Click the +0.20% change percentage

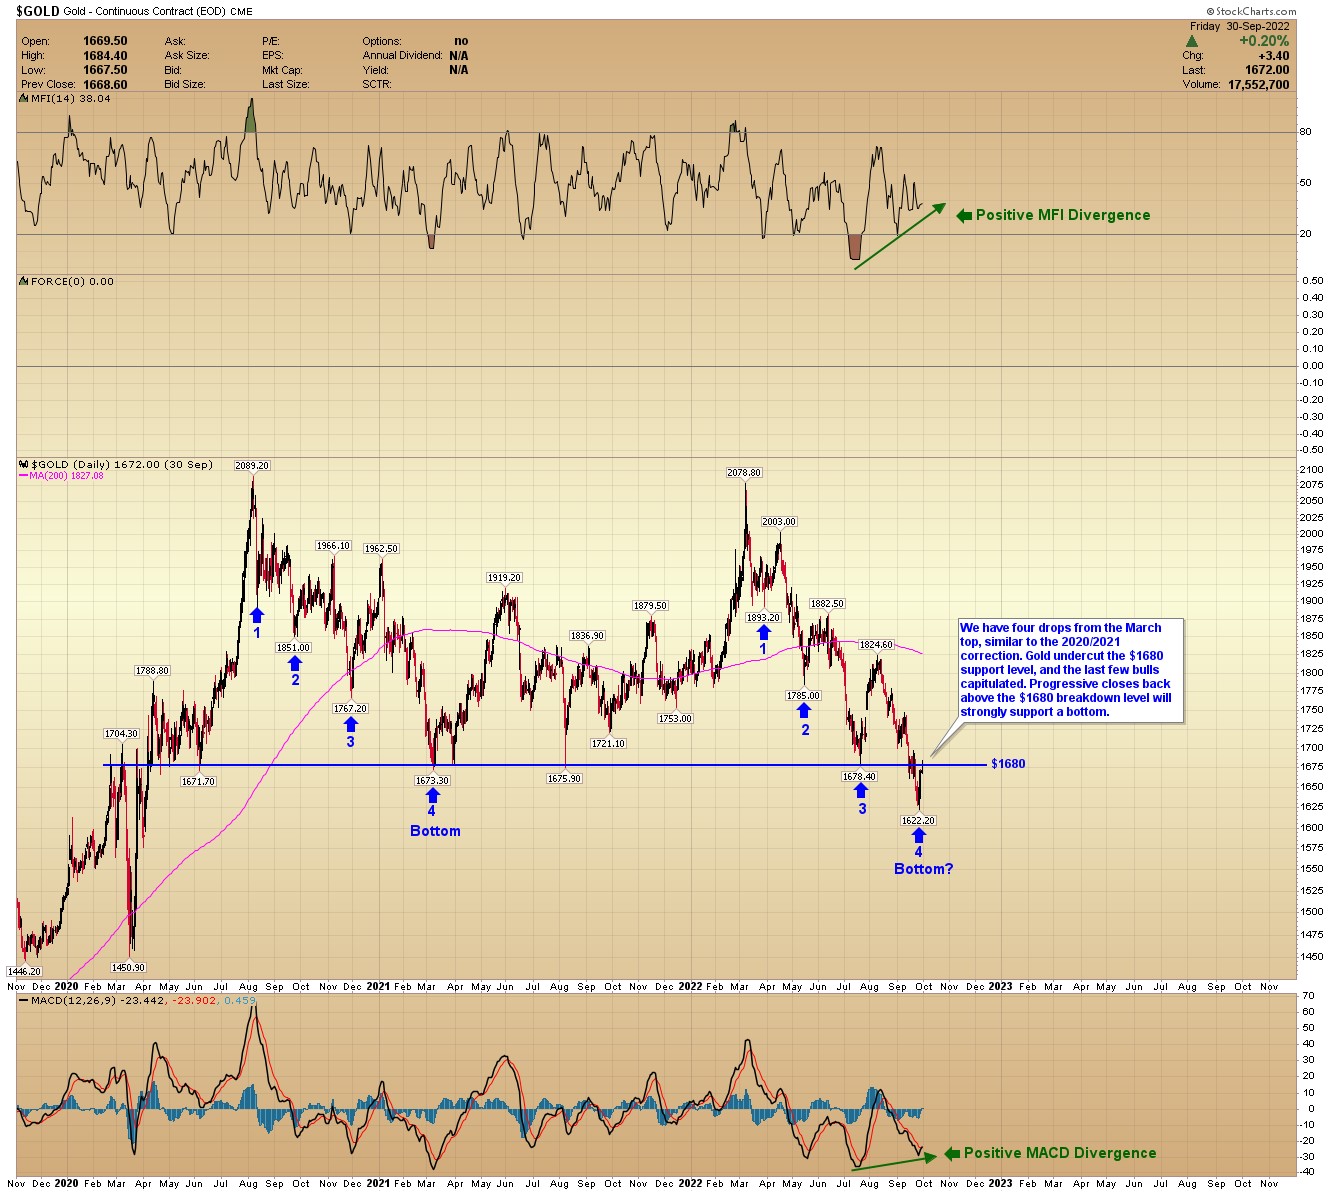(x=1264, y=41)
